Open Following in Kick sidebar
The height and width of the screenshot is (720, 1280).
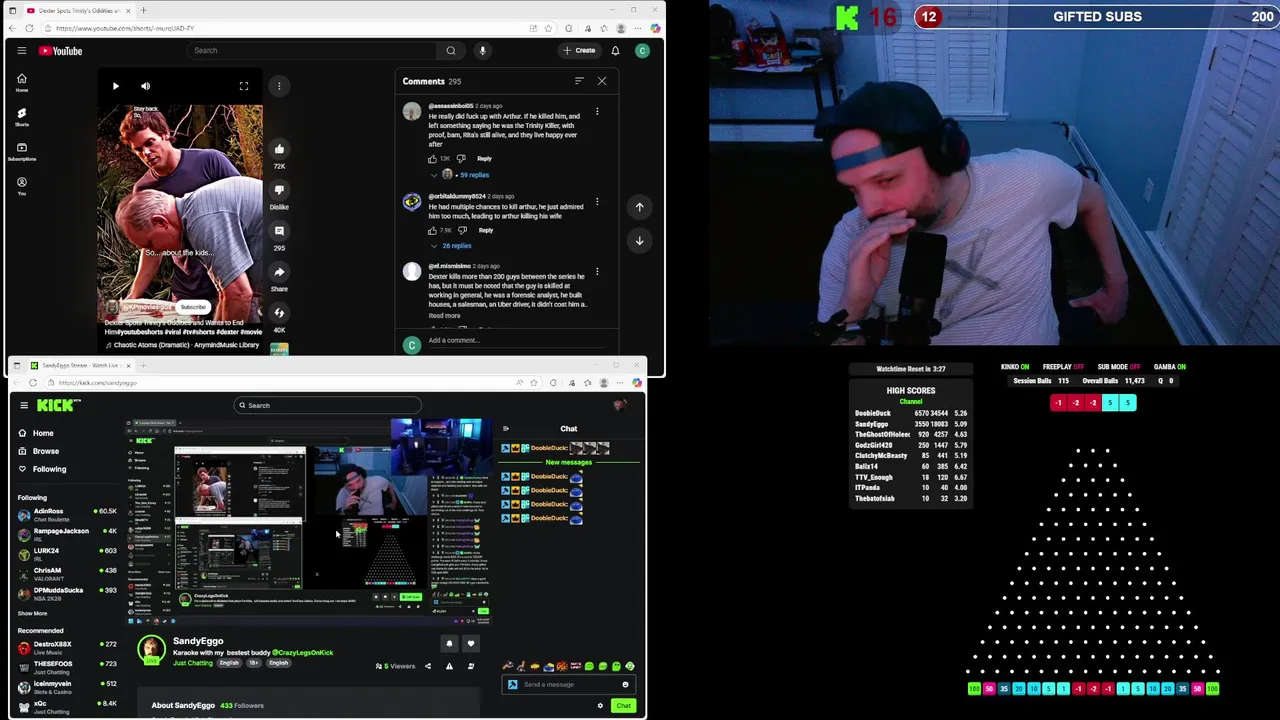point(49,469)
